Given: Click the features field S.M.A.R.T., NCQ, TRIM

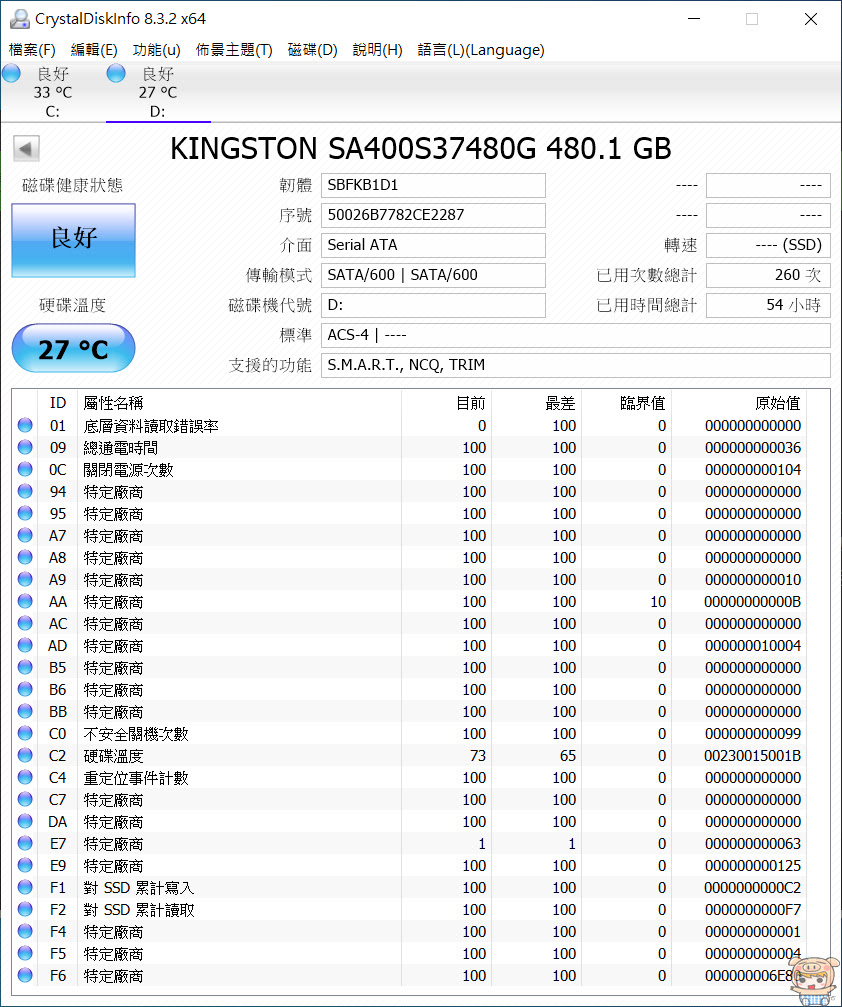Looking at the screenshot, I should point(575,365).
